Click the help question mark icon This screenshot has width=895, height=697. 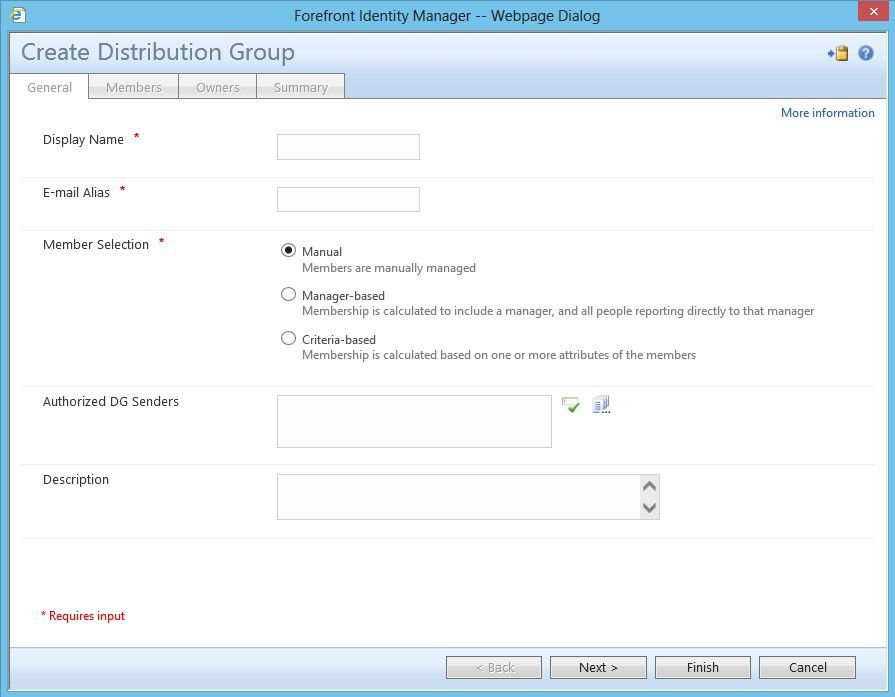(x=865, y=53)
